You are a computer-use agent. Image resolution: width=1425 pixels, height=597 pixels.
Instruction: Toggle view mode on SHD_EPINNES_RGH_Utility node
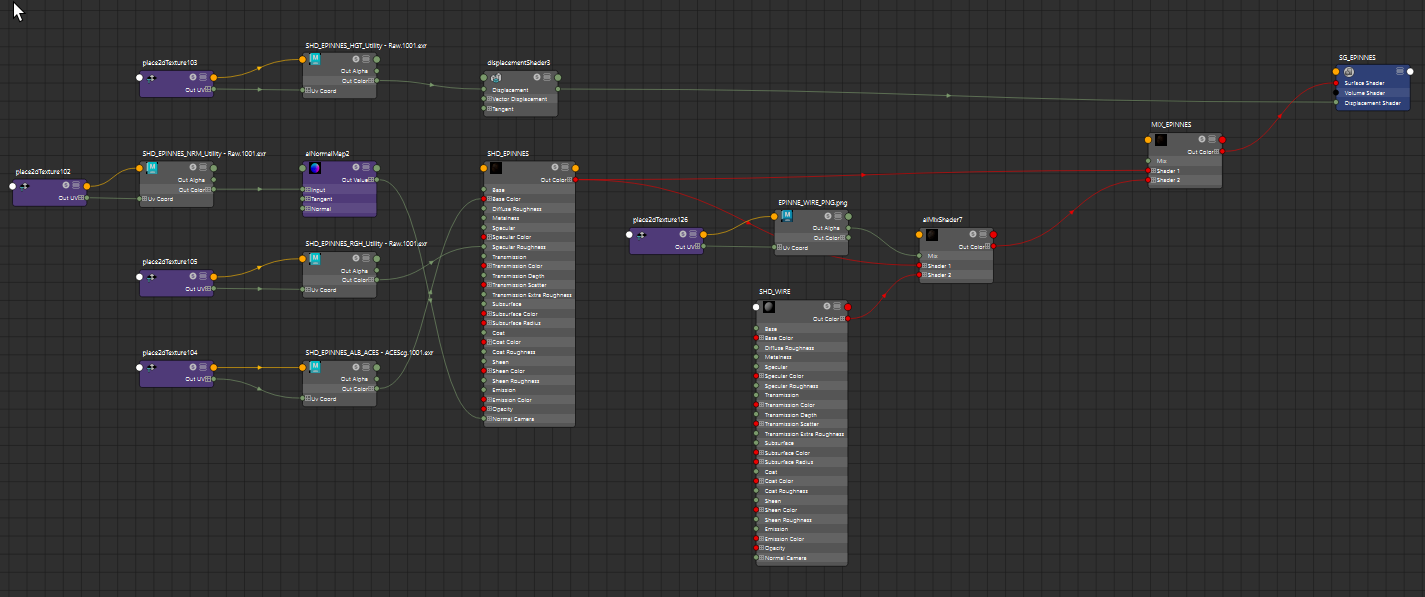[366, 258]
